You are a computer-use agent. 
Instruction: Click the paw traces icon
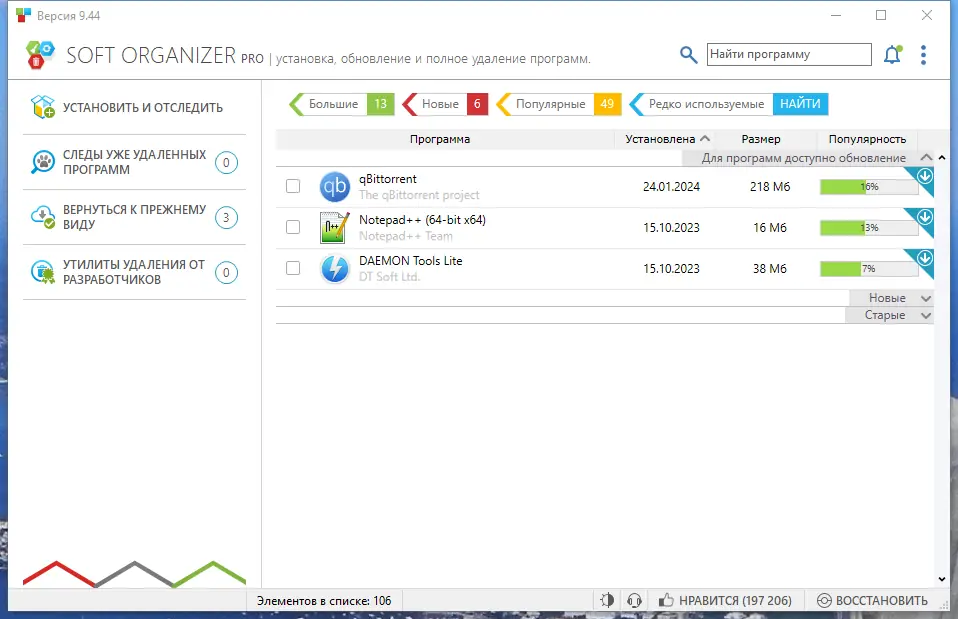pos(43,162)
